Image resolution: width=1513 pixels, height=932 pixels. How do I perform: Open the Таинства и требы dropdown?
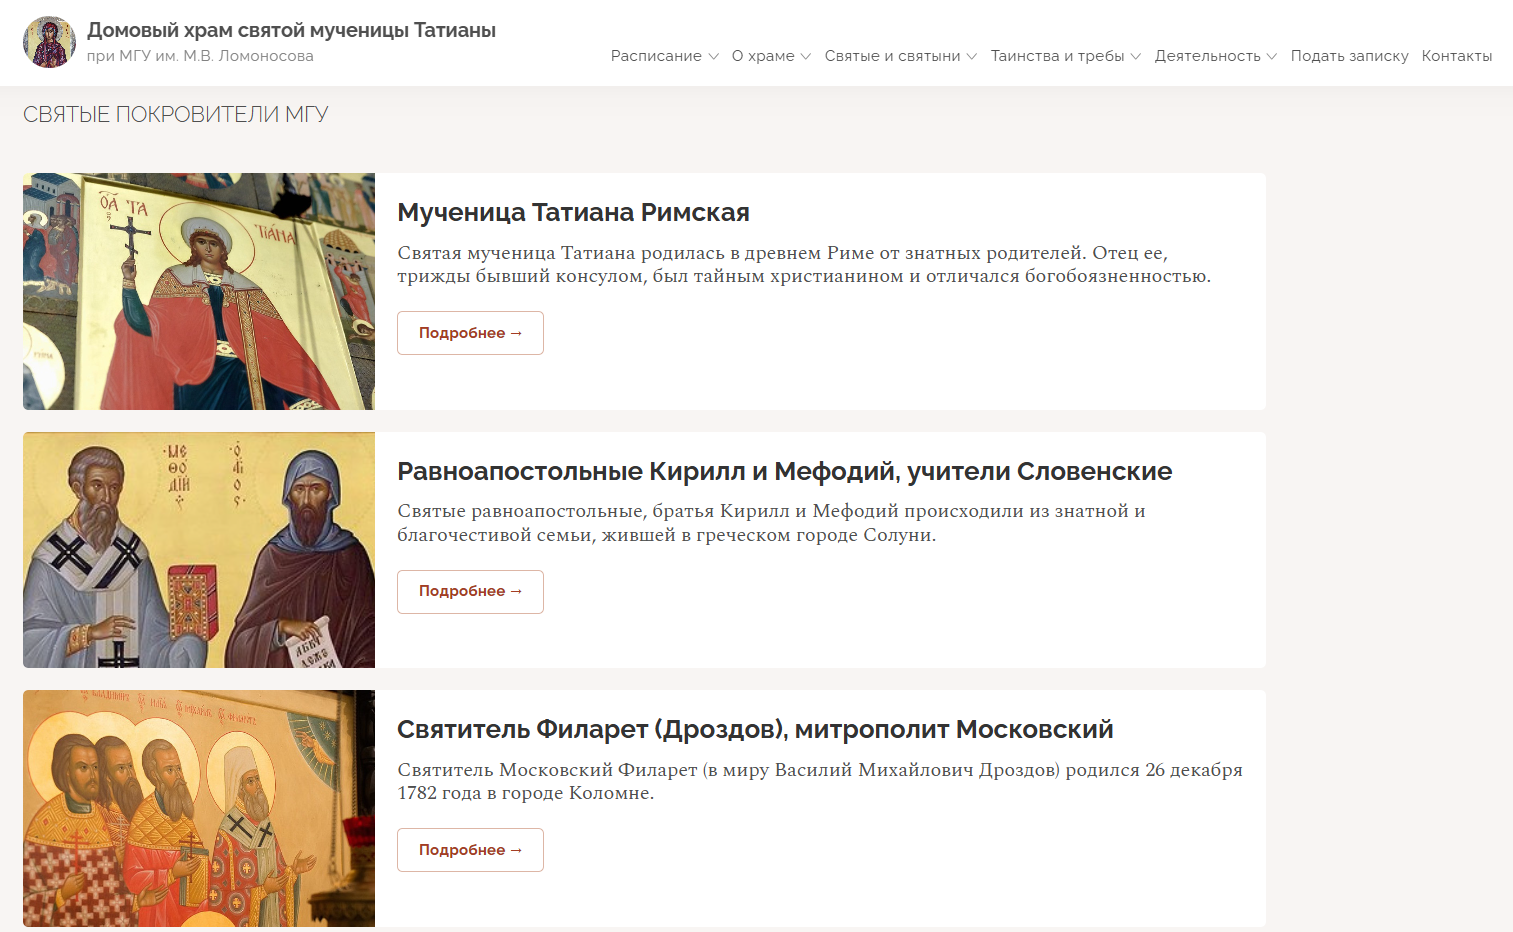pos(1066,56)
